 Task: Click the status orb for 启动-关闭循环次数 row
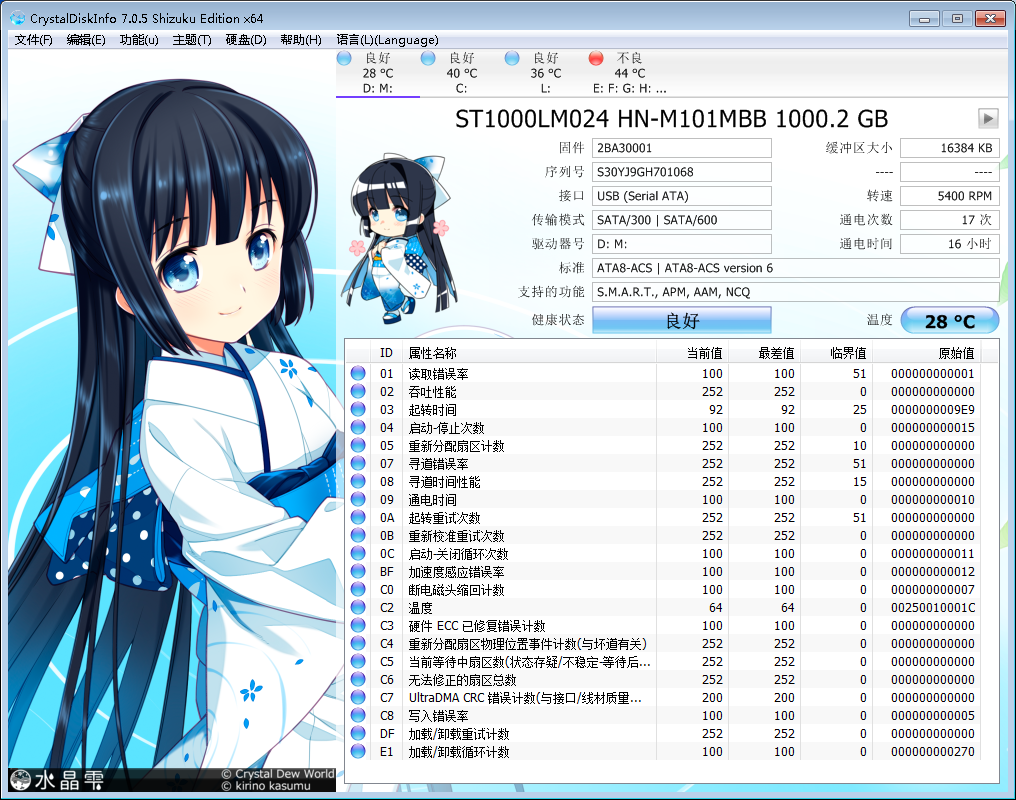[358, 553]
